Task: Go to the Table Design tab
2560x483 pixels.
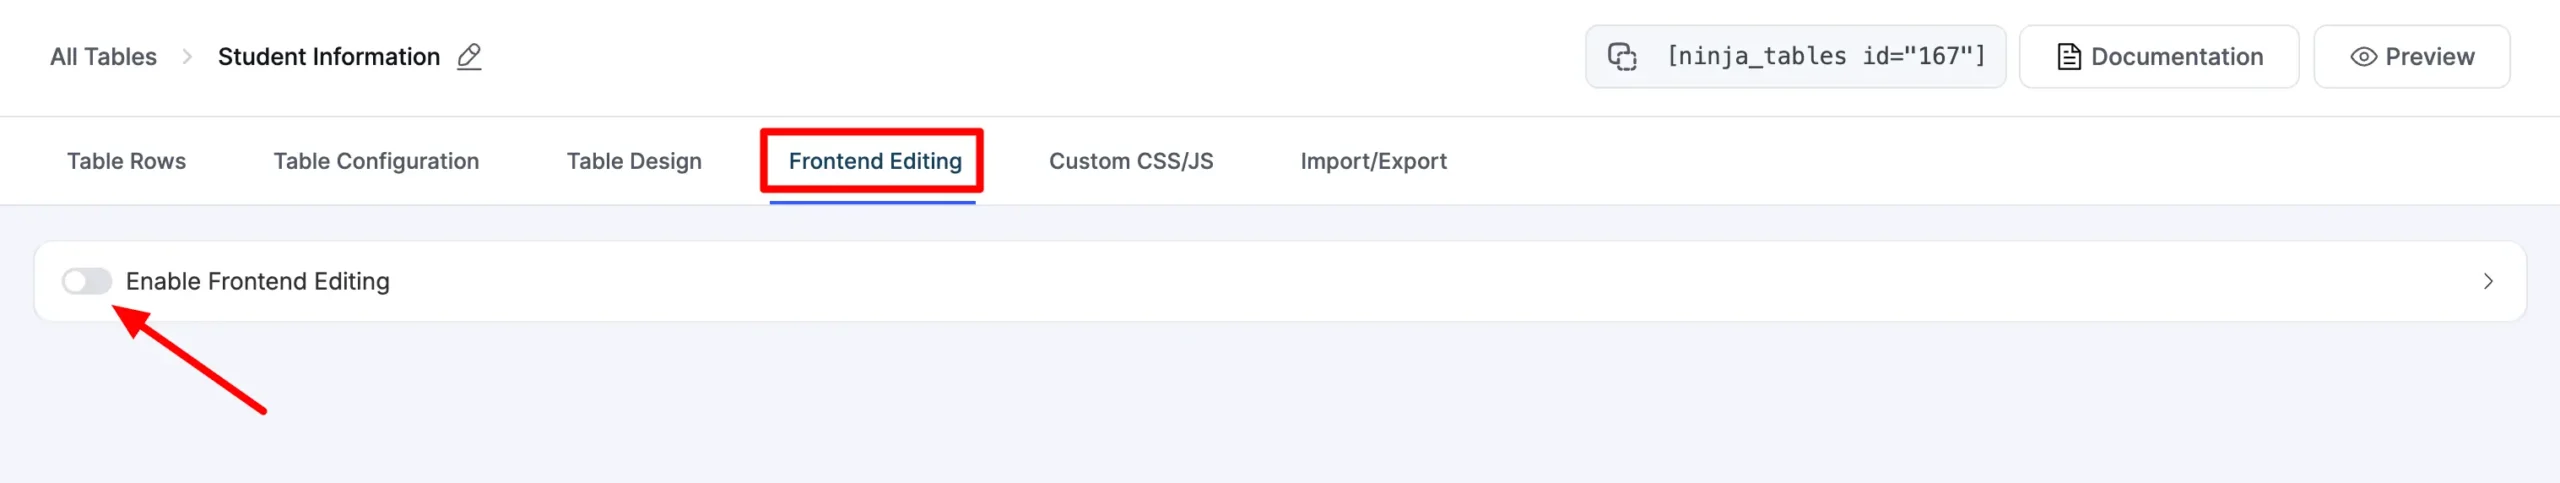Action: point(634,161)
